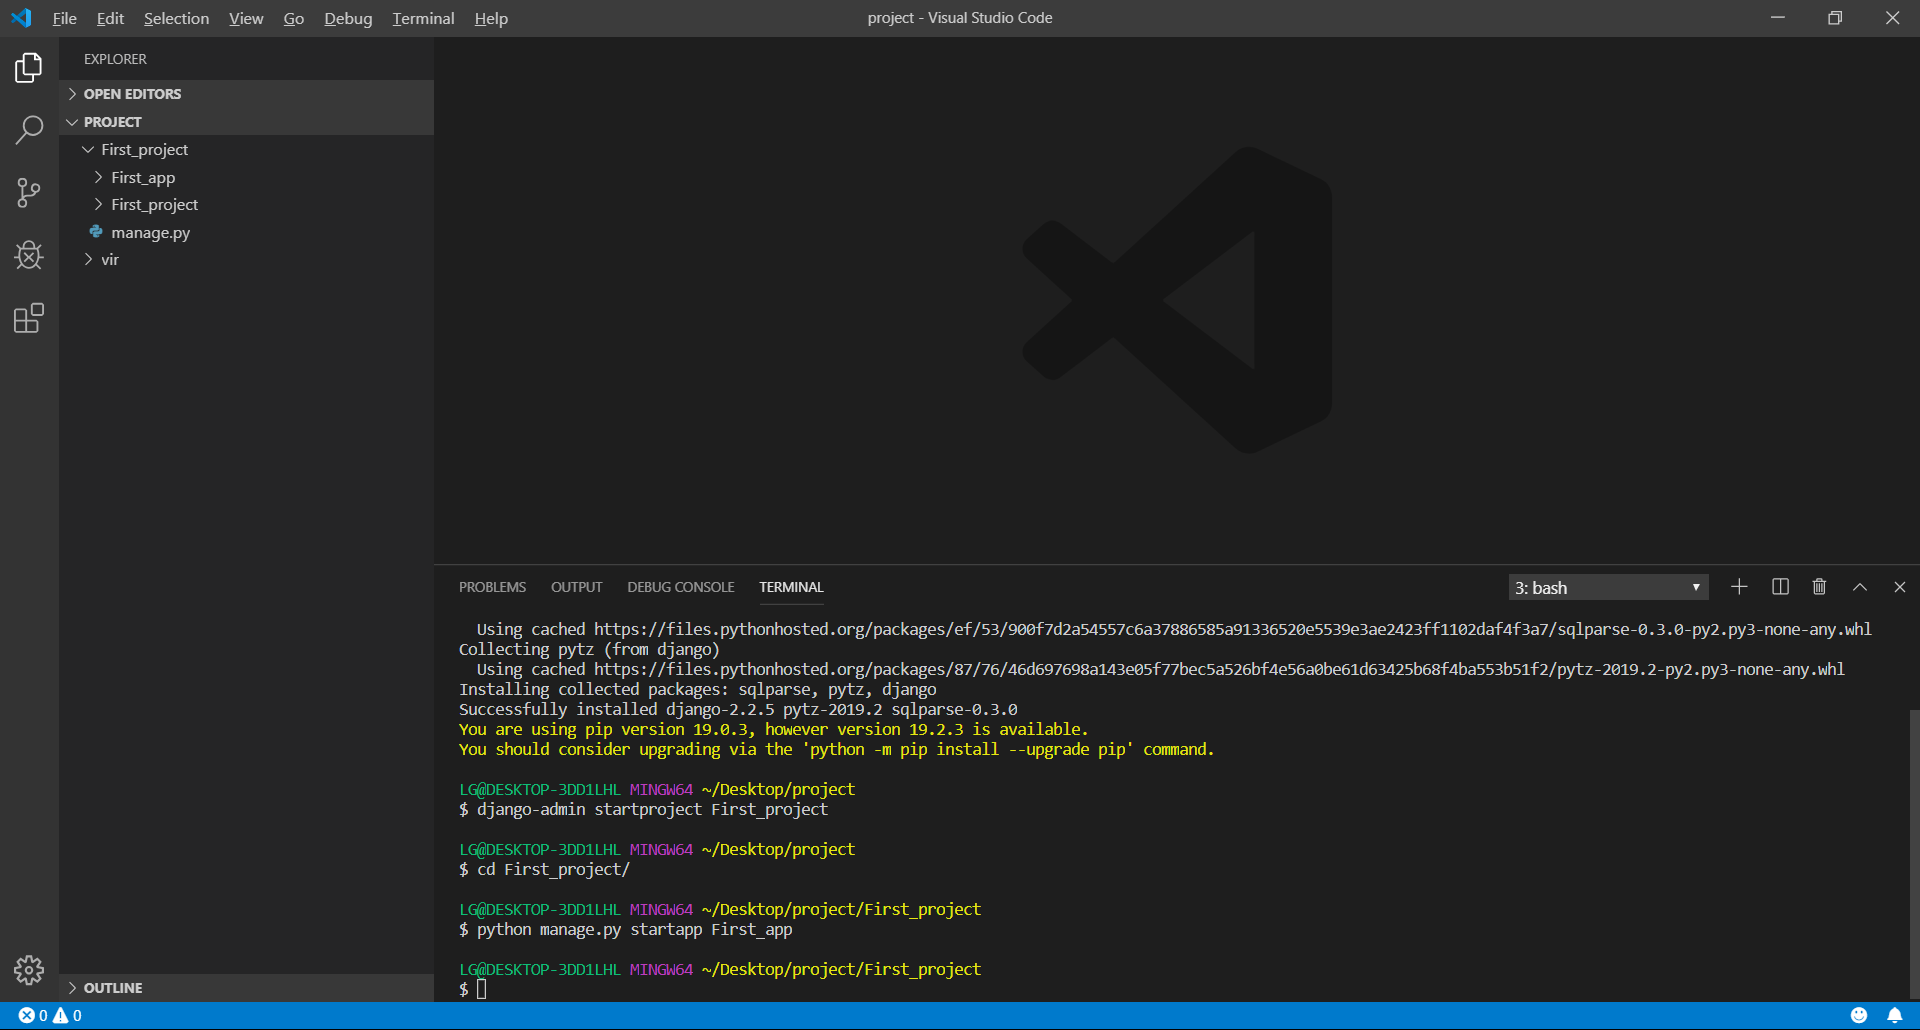Screen dimensions: 1920x1030
Task: Click the sqlparse wheel URL in terminal
Action: [x=1232, y=629]
